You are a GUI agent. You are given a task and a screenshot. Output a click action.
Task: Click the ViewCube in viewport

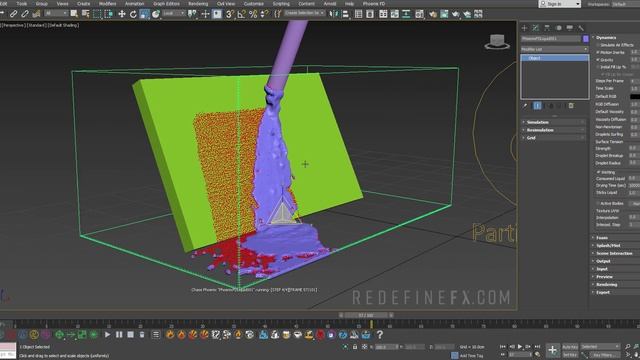(x=497, y=42)
